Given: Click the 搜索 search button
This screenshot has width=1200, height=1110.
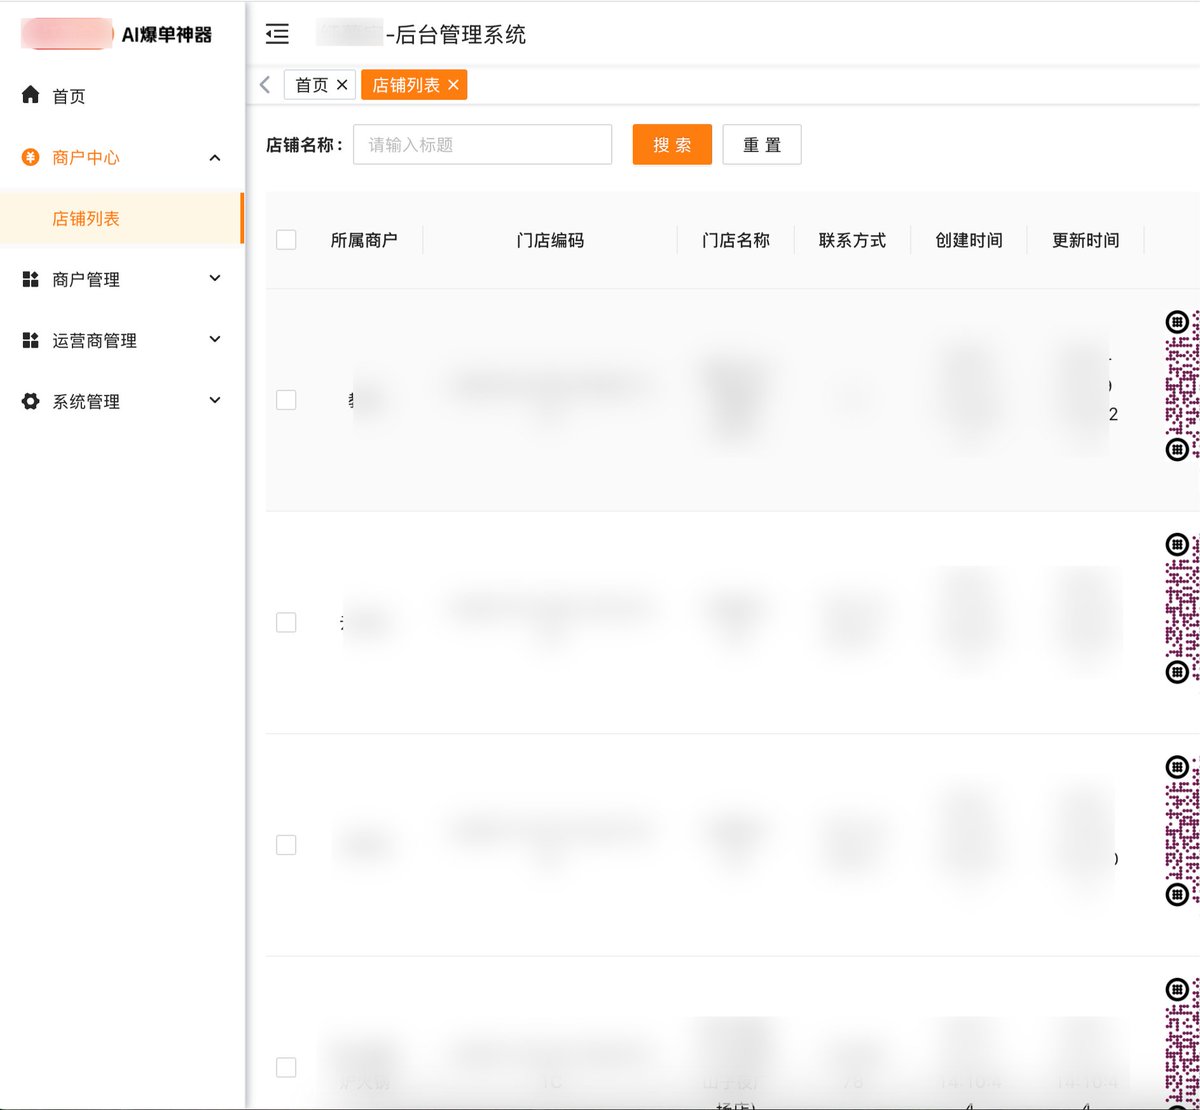Looking at the screenshot, I should (x=671, y=144).
